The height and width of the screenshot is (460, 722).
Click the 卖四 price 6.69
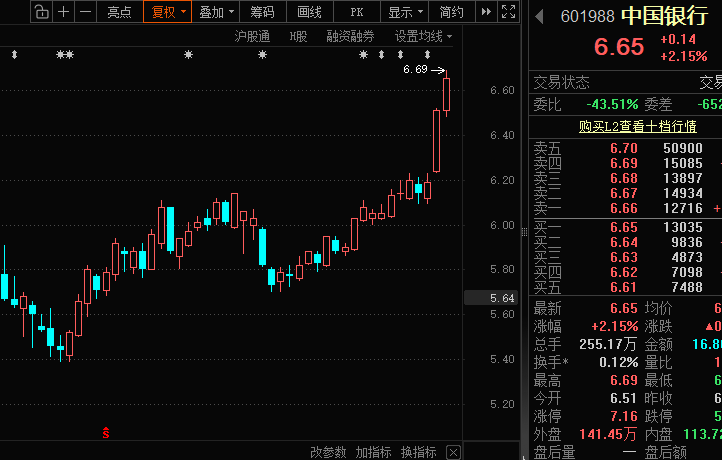coord(623,163)
